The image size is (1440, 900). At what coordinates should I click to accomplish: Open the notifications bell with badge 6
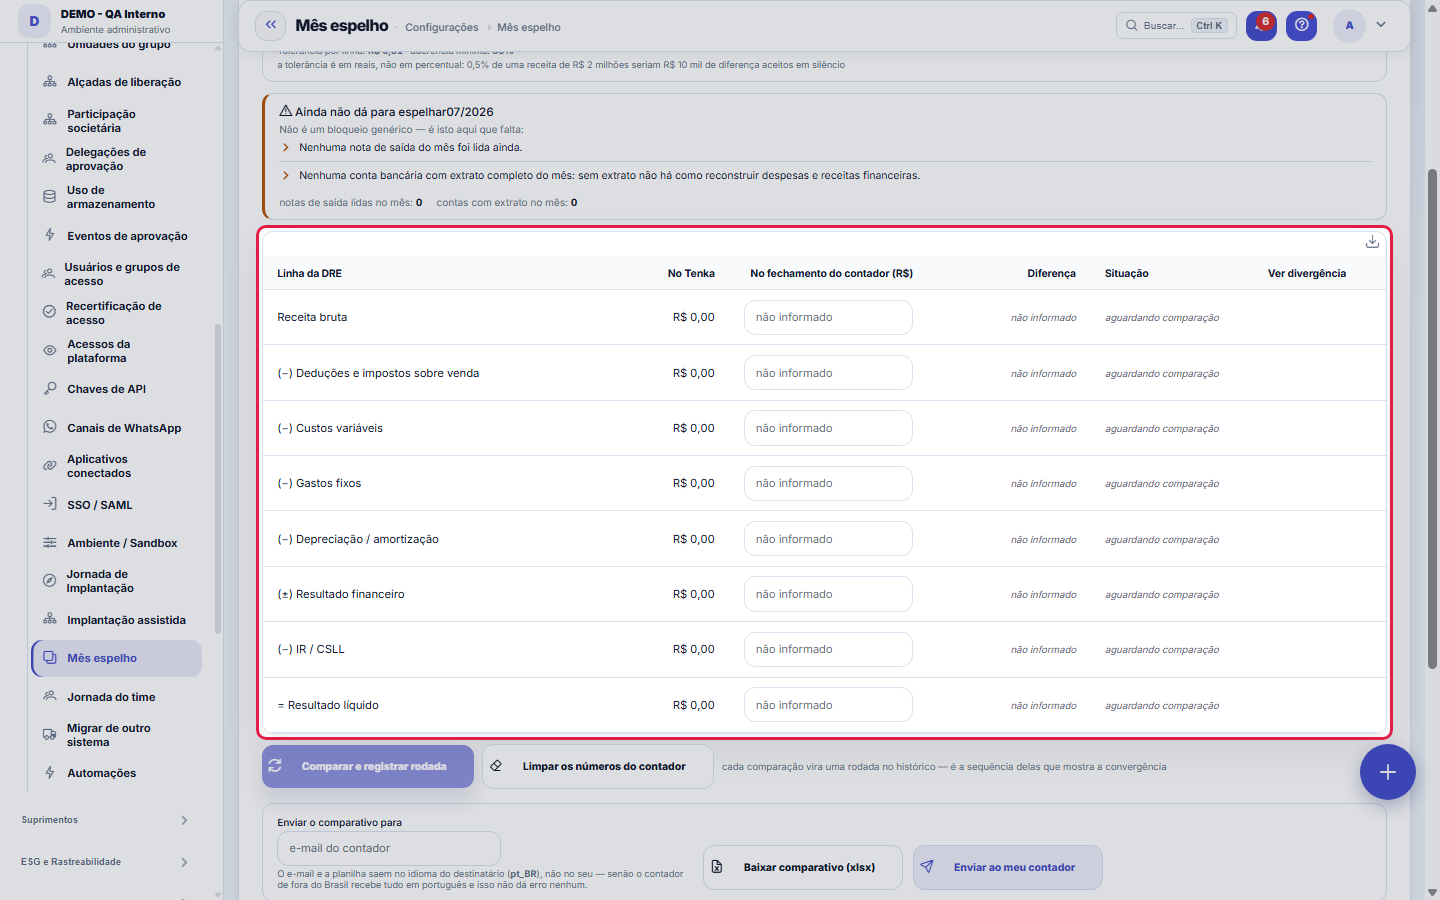click(1261, 25)
